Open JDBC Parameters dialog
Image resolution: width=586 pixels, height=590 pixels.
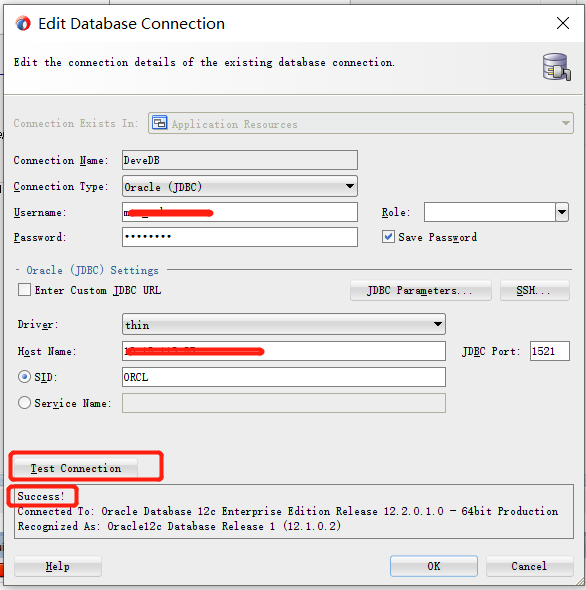pos(421,290)
